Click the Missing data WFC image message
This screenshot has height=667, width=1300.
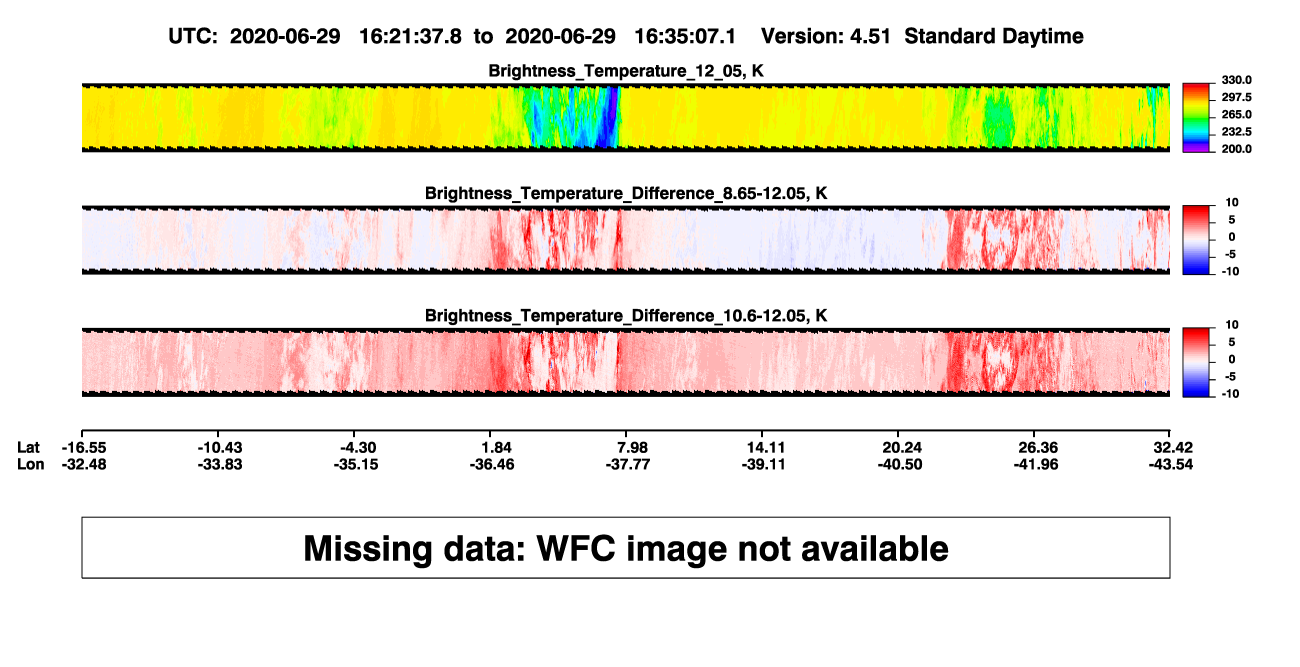(x=626, y=548)
